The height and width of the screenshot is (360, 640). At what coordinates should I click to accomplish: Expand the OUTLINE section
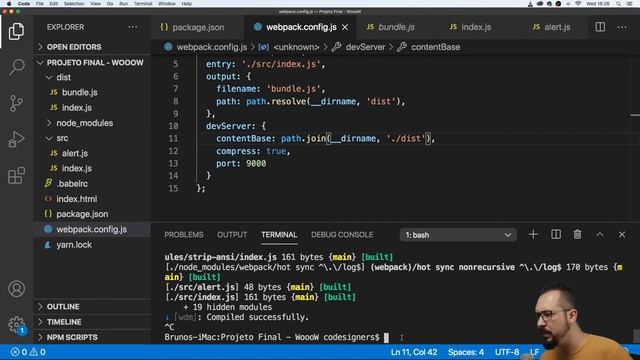pos(92,307)
